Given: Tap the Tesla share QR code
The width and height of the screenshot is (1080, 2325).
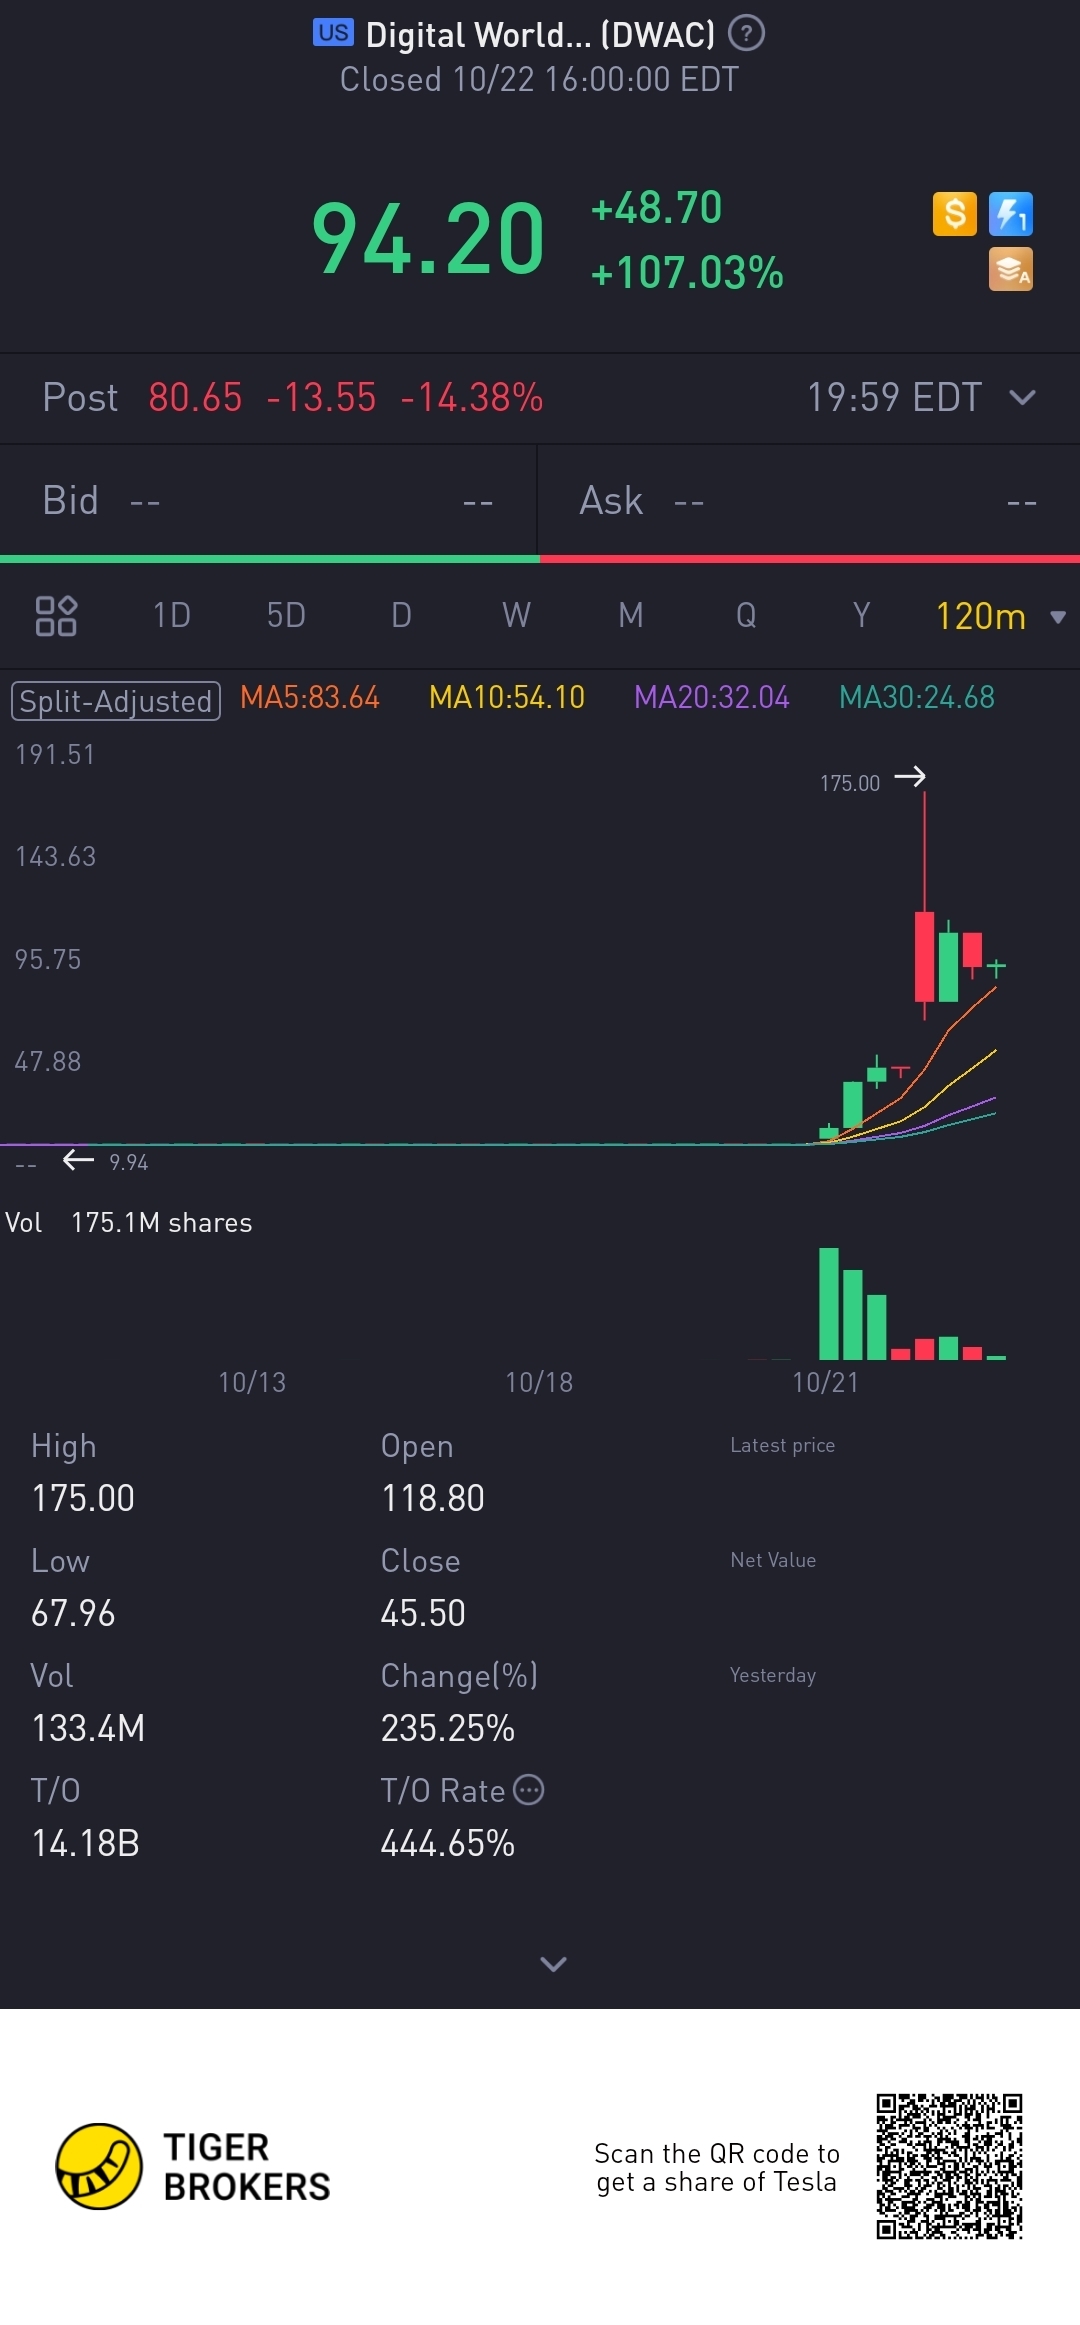Looking at the screenshot, I should pos(949,2166).
